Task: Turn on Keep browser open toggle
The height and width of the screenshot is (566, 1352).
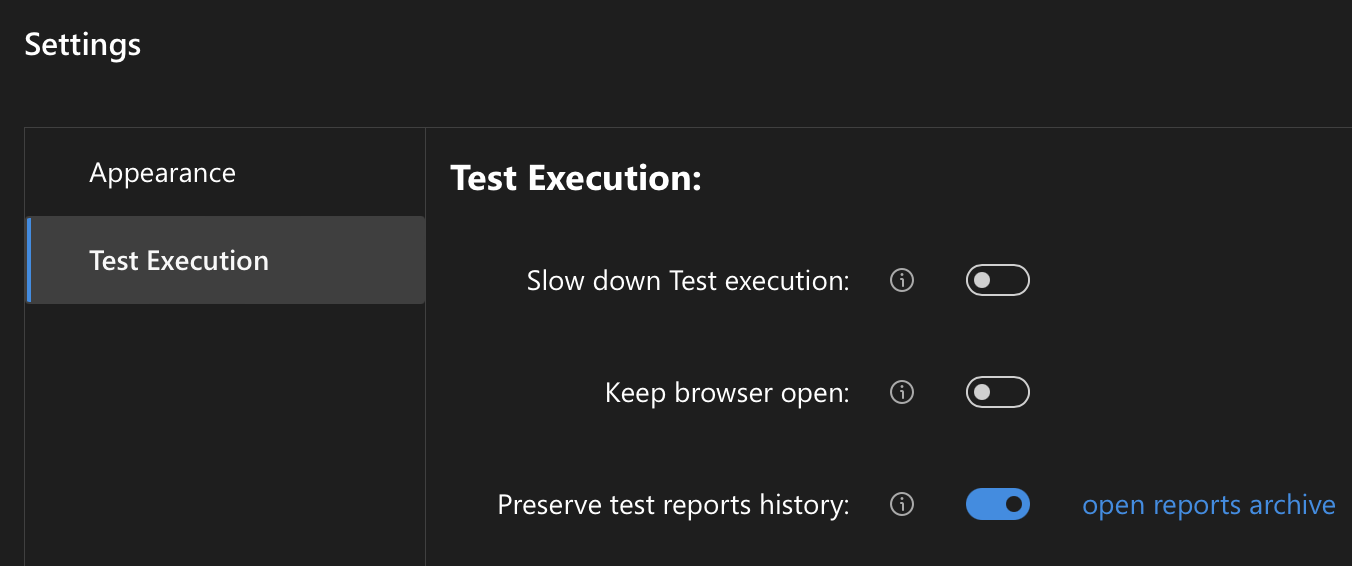Action: click(997, 392)
